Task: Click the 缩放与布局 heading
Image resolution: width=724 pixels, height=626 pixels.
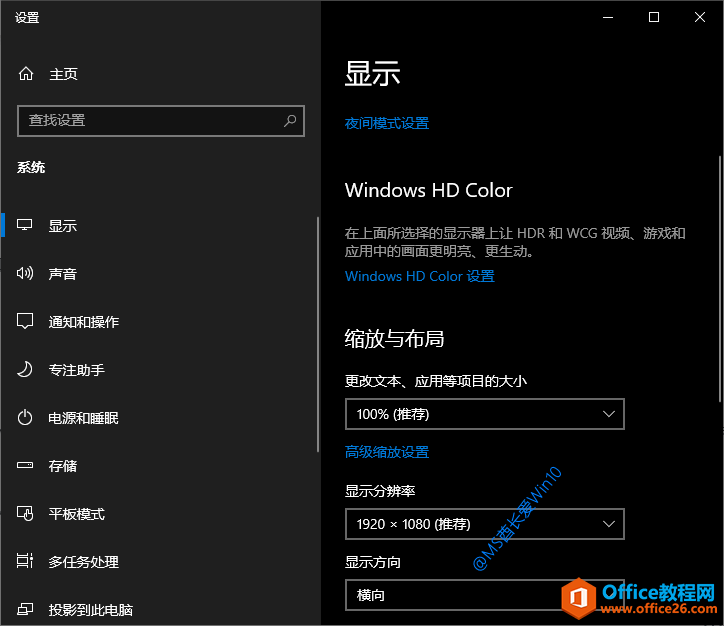Action: click(394, 338)
